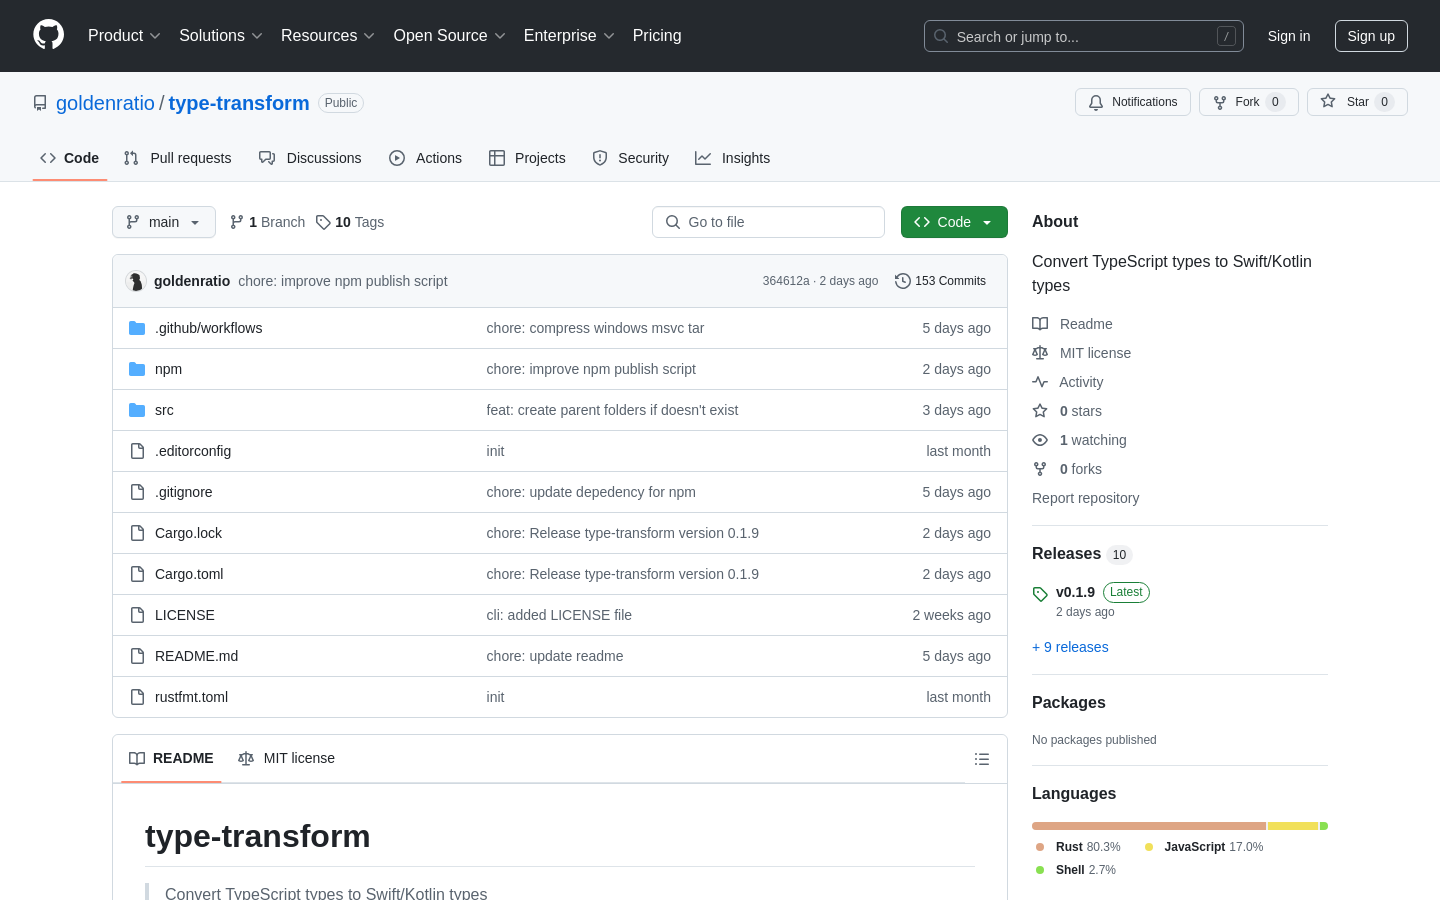Open the green Code clone dropdown
The height and width of the screenshot is (900, 1440).
(954, 222)
